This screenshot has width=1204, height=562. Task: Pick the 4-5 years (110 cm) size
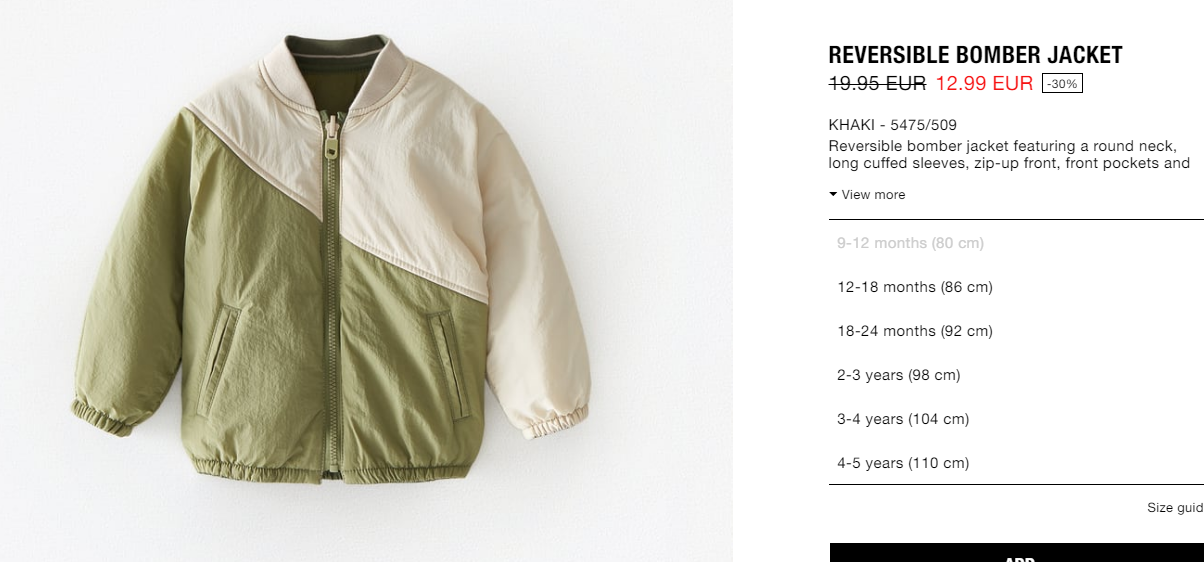(1016, 463)
